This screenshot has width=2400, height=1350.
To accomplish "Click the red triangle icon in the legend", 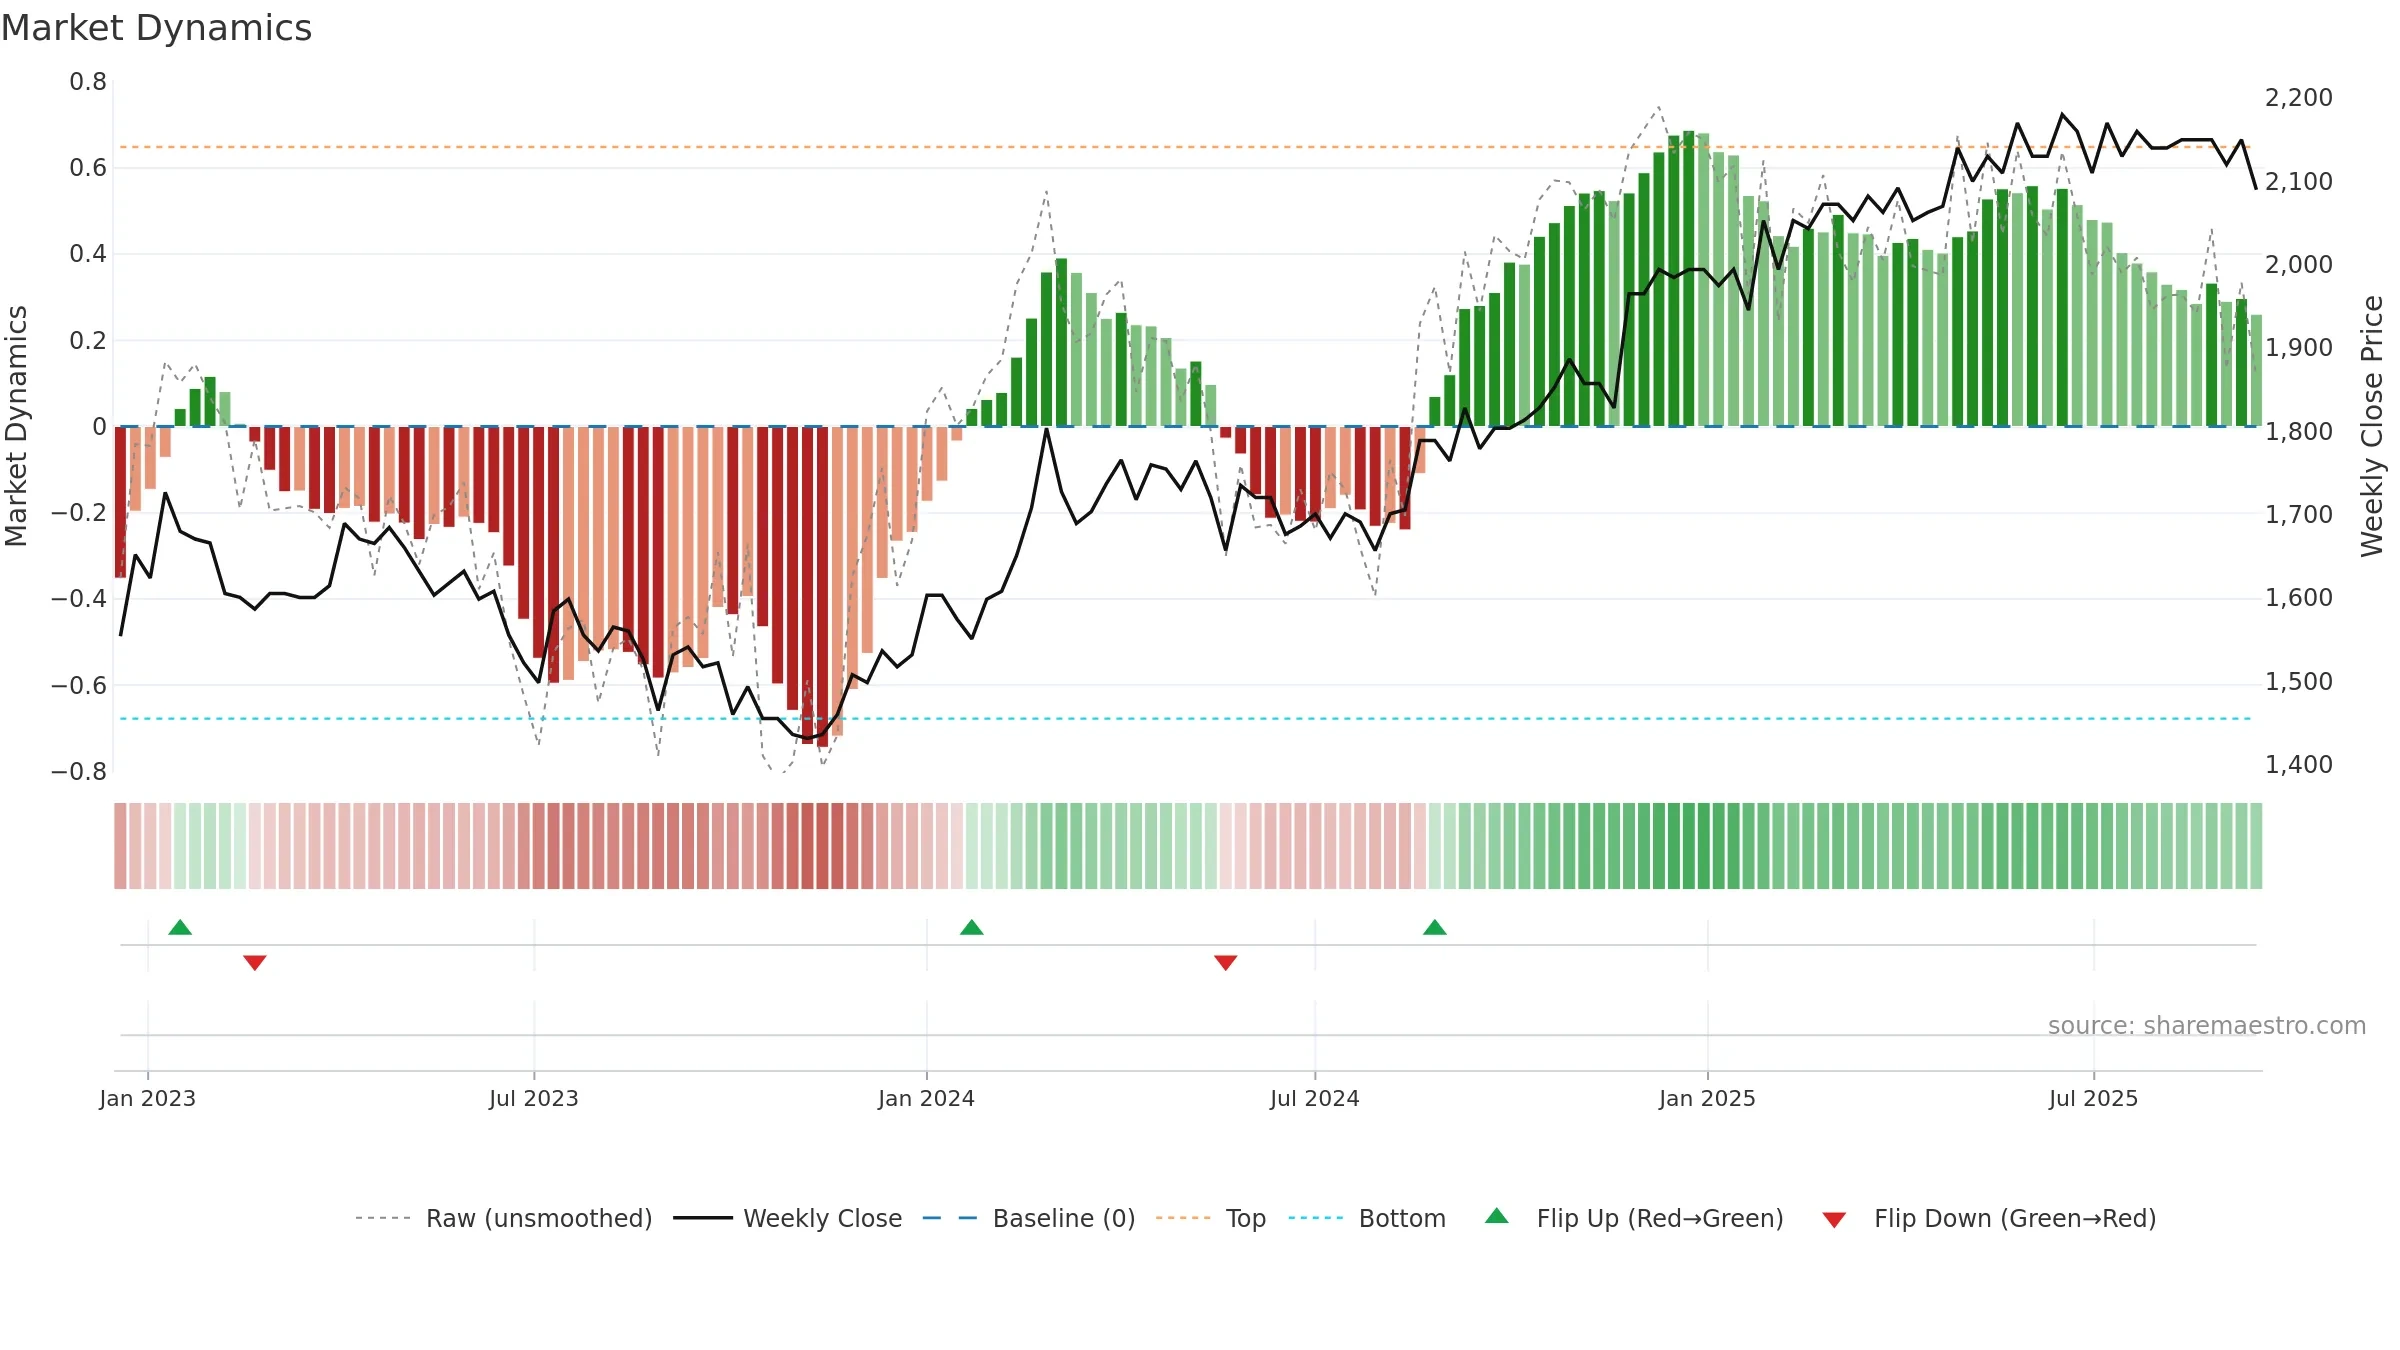I will click(x=1834, y=1220).
